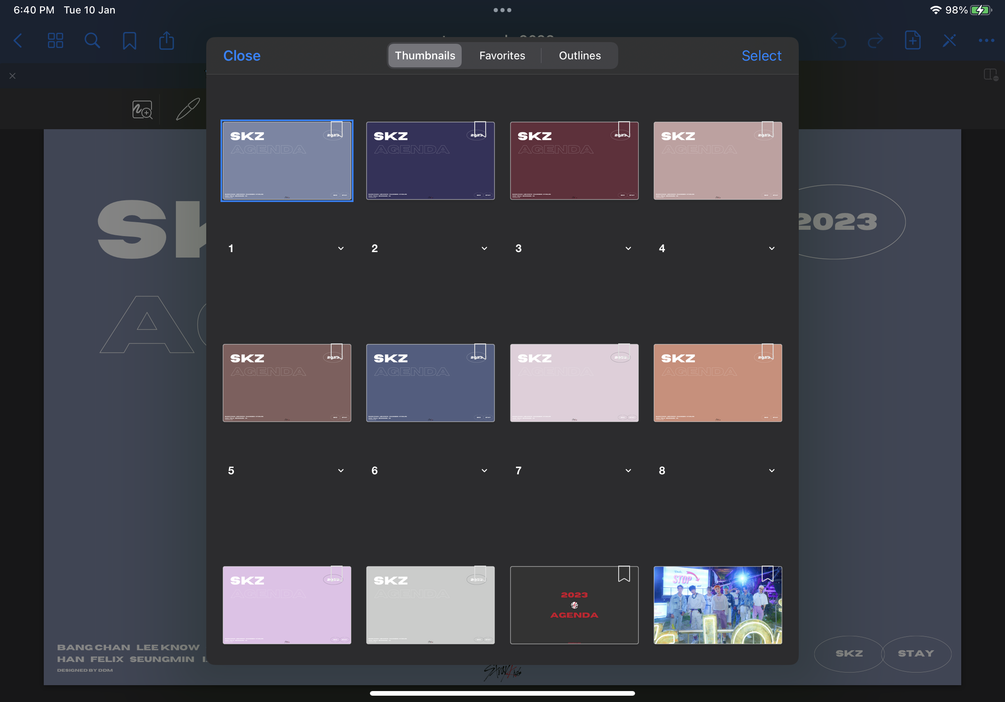Screen dimensions: 1005x702
Task: Open the page 5 brown SKZ thumbnail
Action: tap(287, 383)
